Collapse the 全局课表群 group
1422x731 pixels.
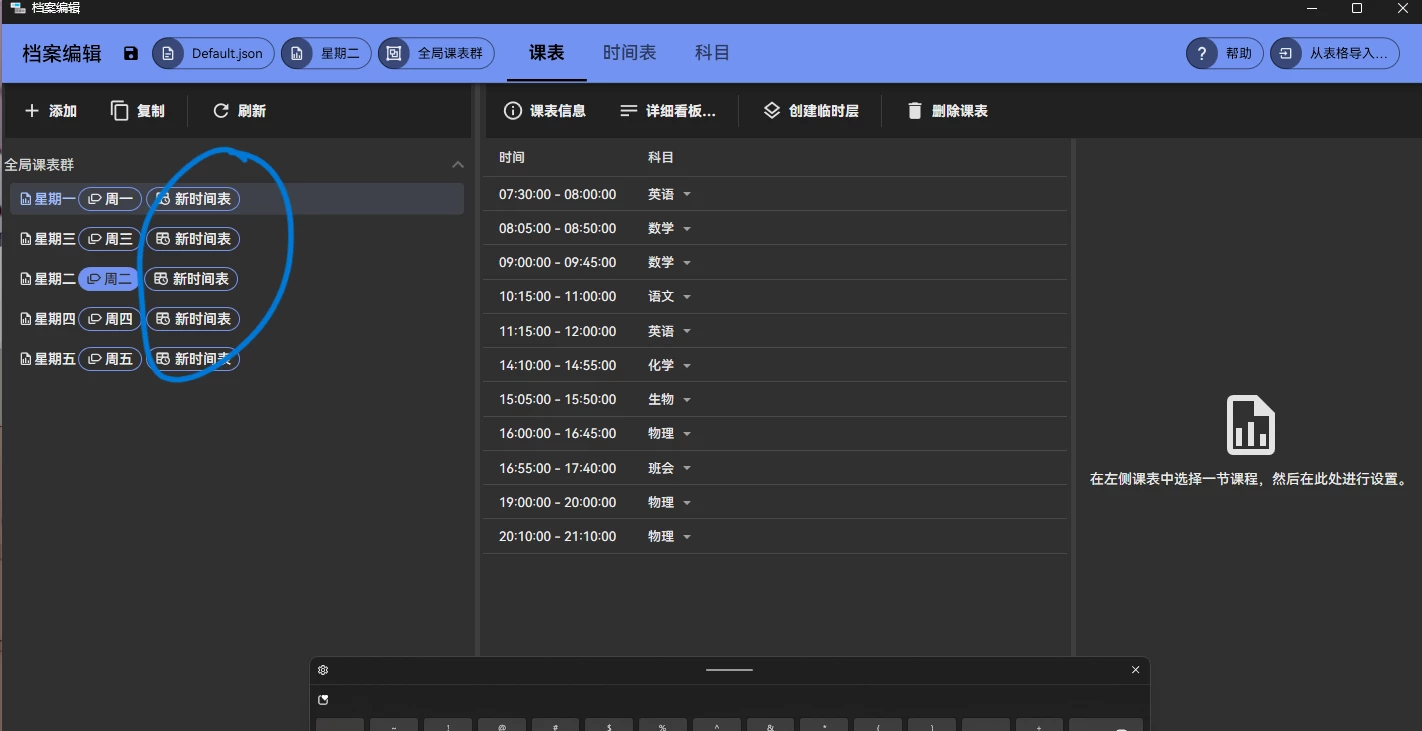point(458,165)
